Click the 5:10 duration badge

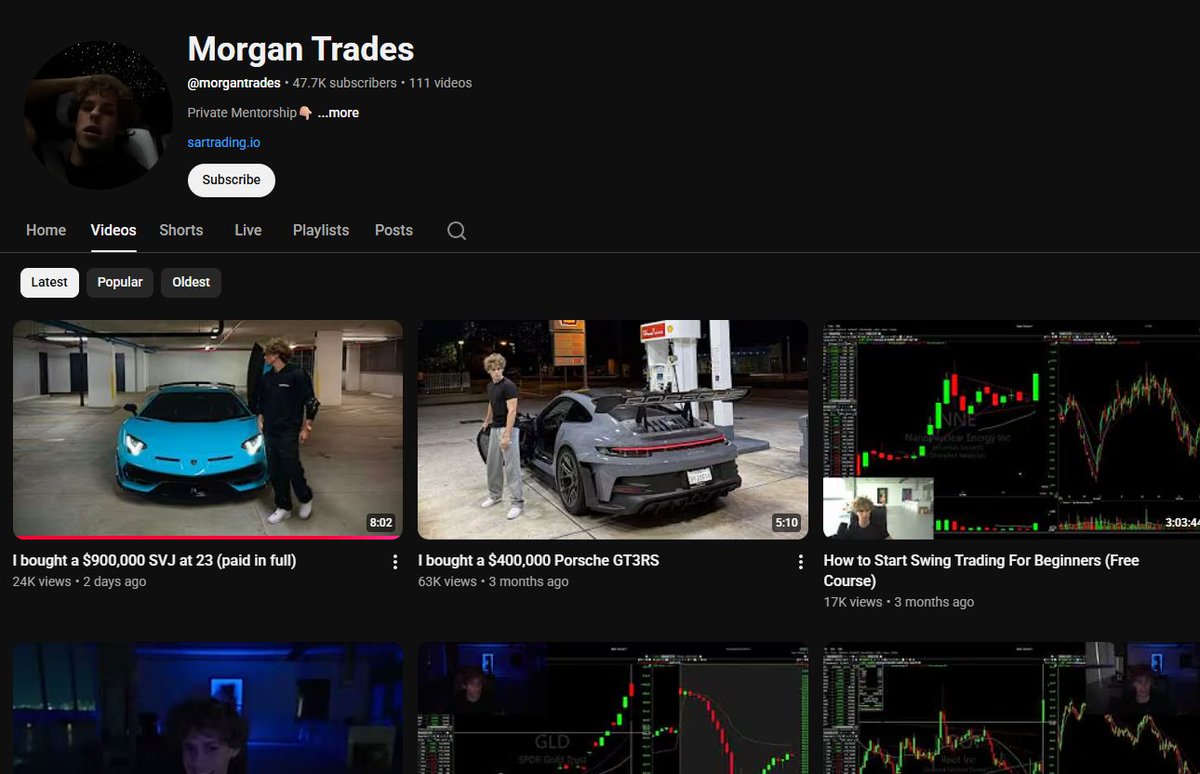786,522
